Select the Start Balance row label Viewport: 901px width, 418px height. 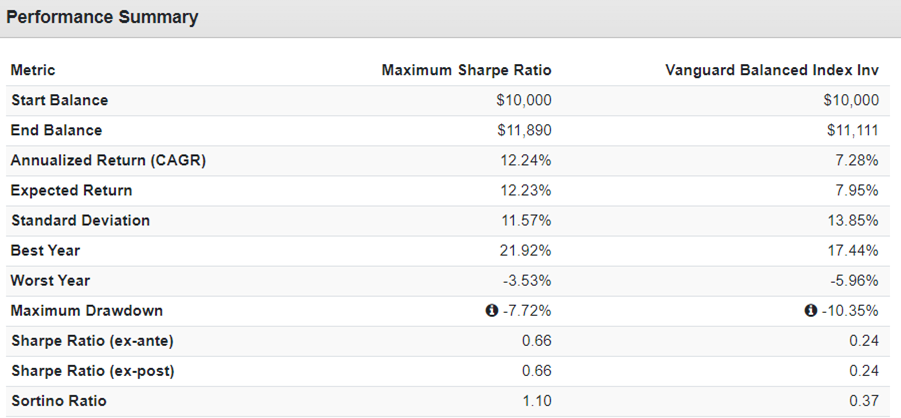(x=59, y=100)
